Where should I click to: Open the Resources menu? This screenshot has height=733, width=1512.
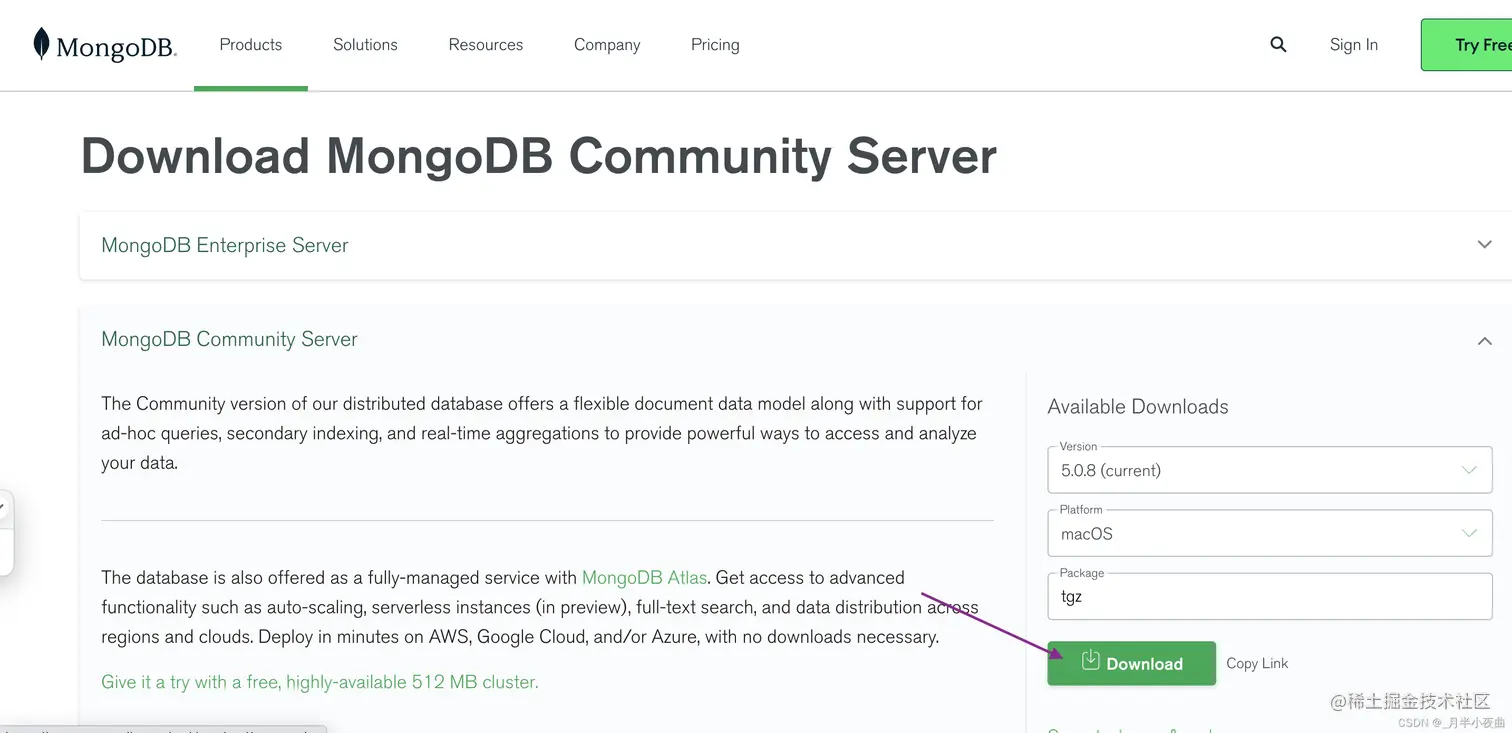(x=485, y=44)
